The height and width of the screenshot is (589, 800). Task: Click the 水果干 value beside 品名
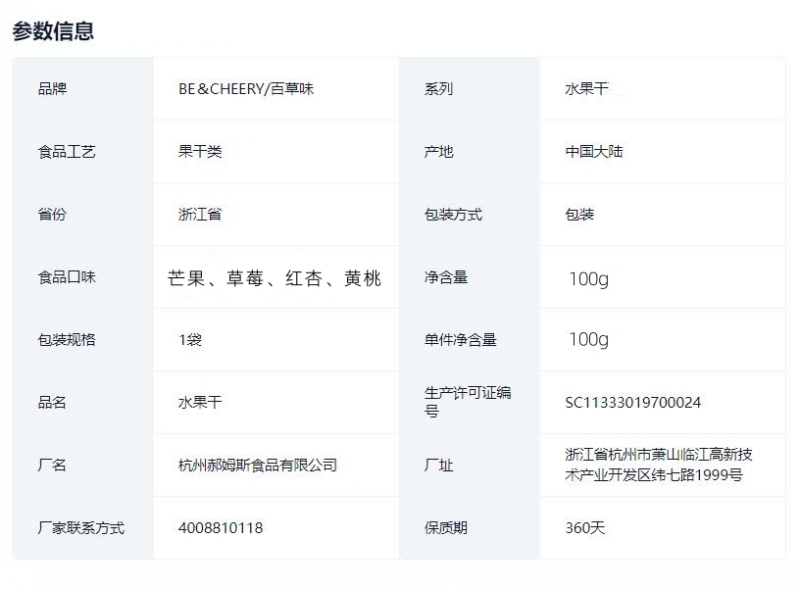200,403
